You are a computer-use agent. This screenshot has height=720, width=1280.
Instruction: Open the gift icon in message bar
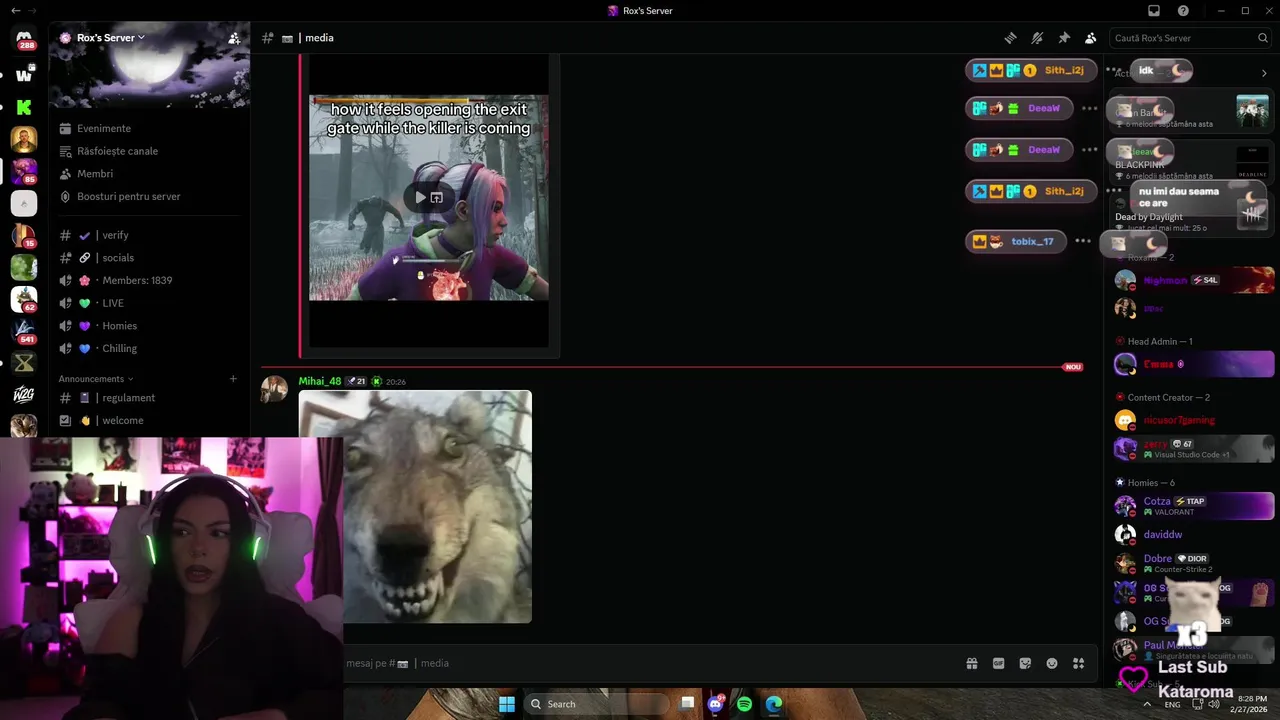click(x=972, y=663)
